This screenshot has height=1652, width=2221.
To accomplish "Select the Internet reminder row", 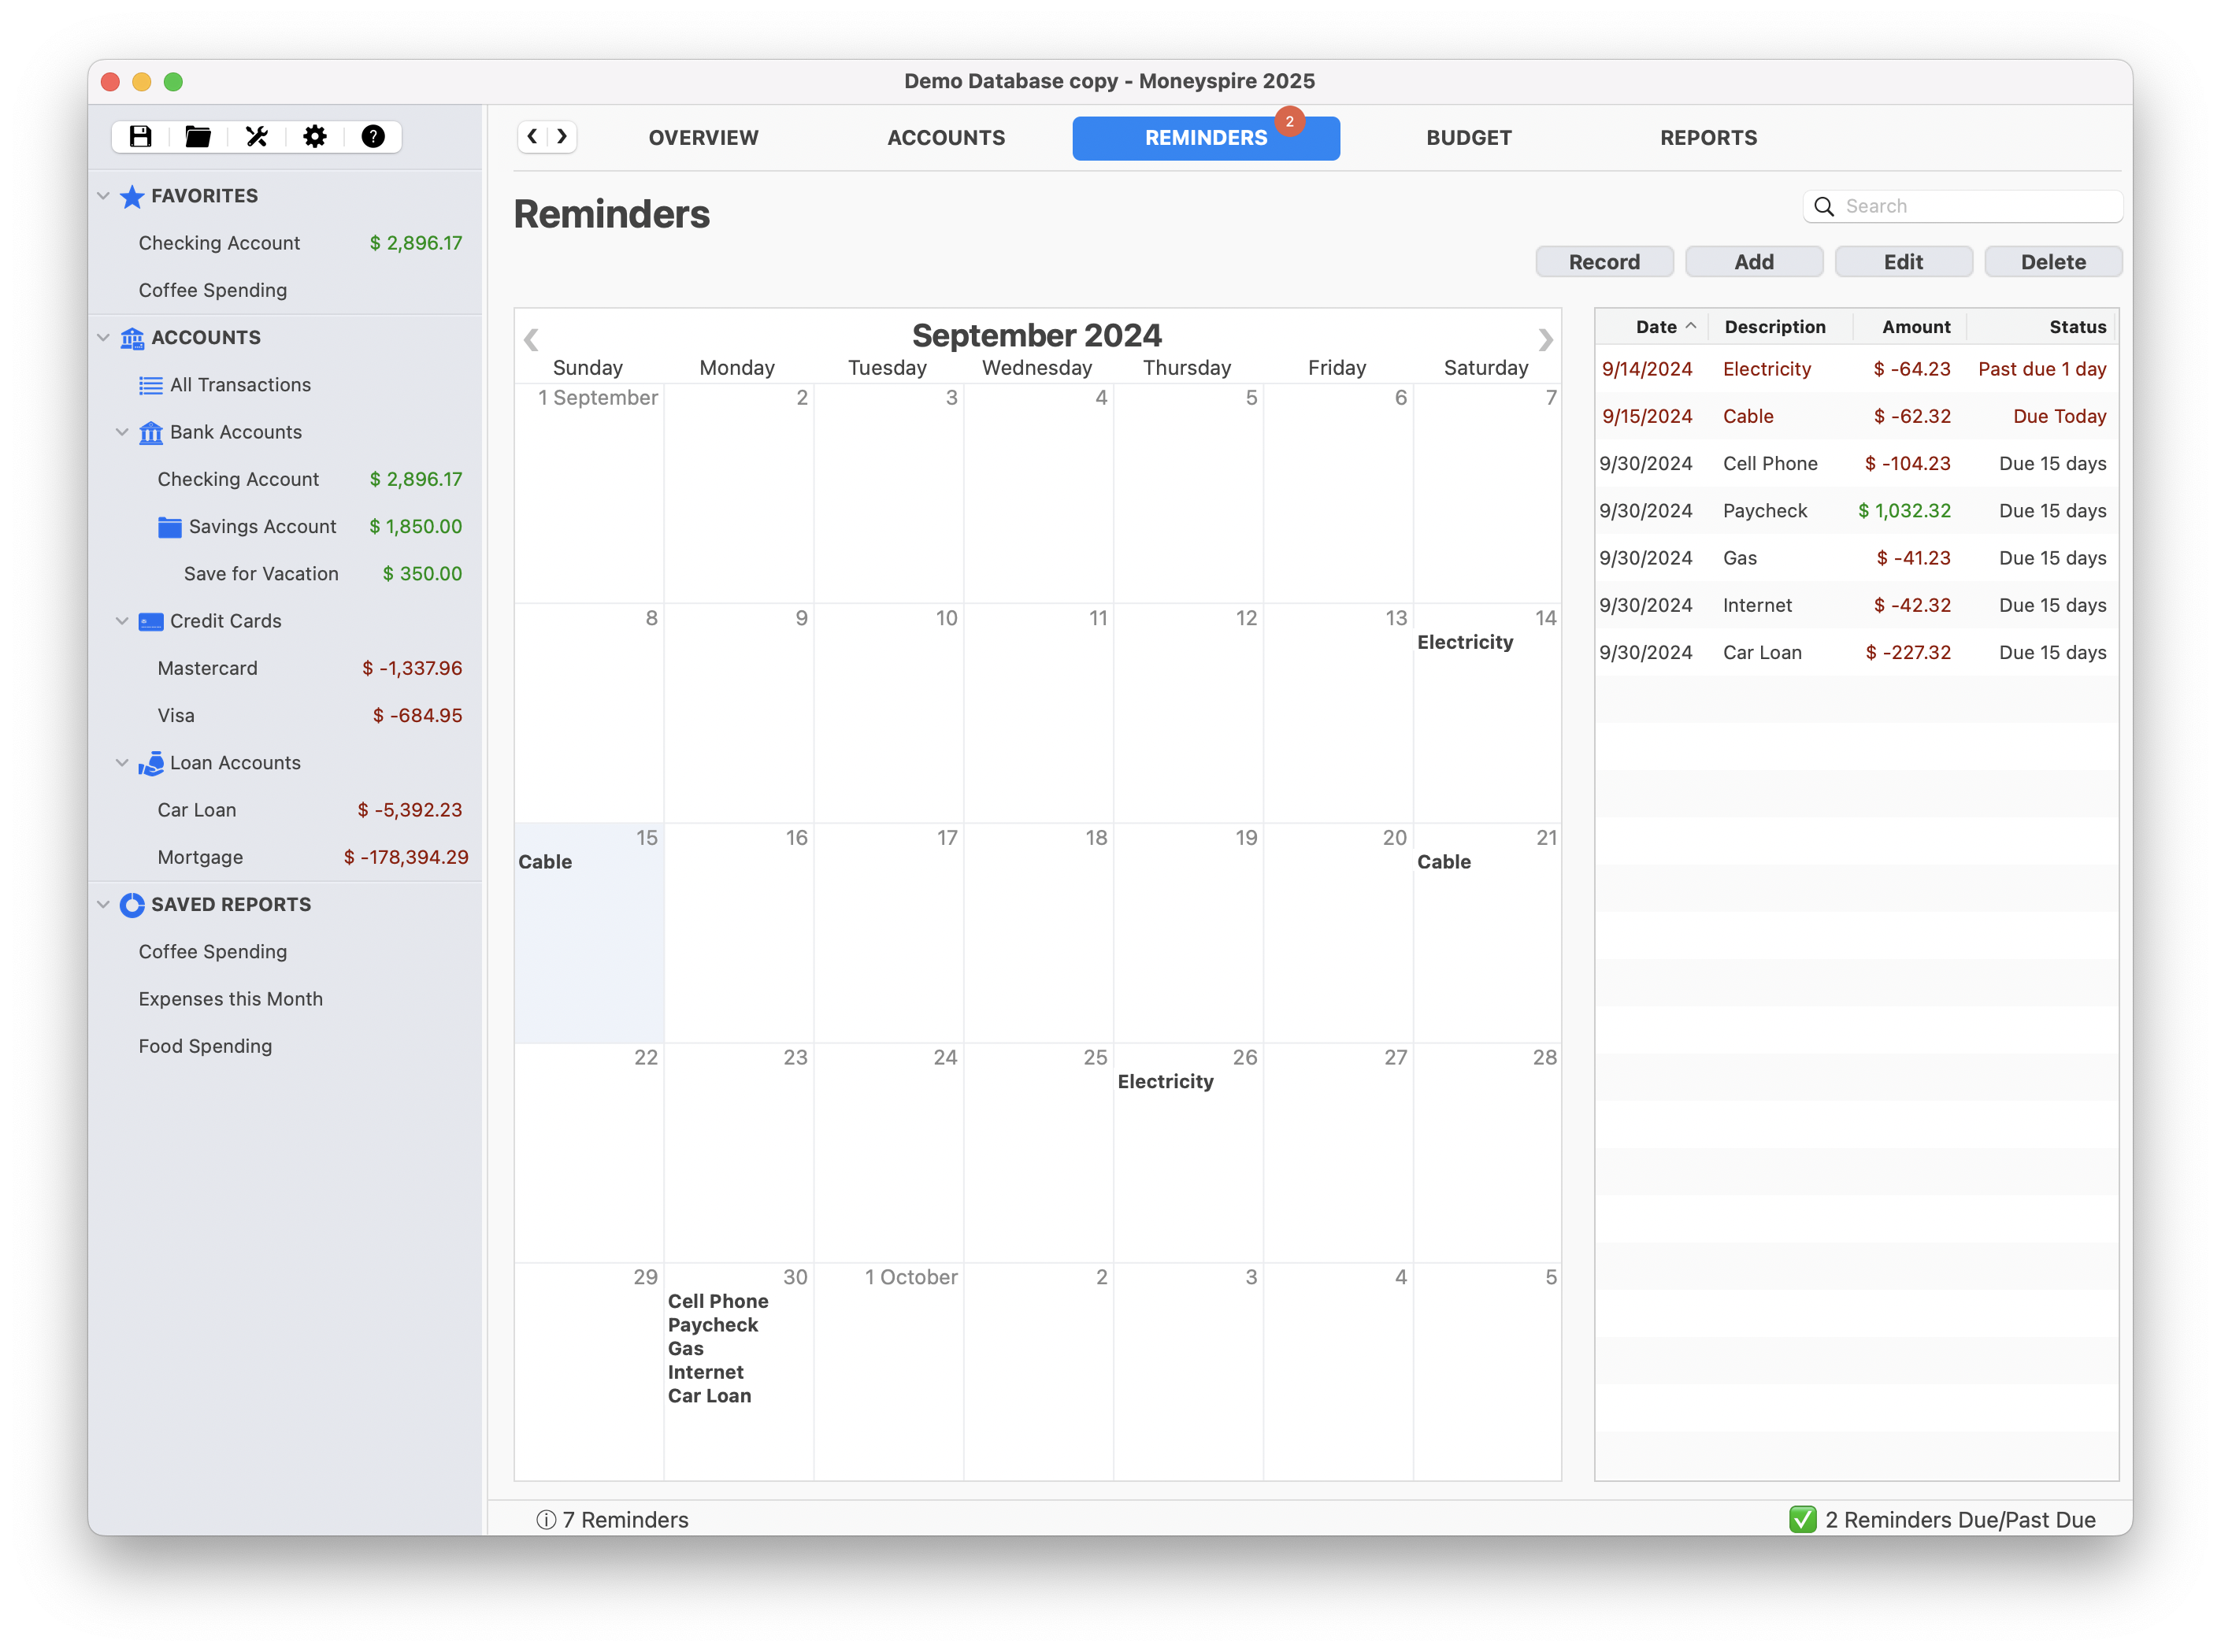I will [x=1856, y=606].
